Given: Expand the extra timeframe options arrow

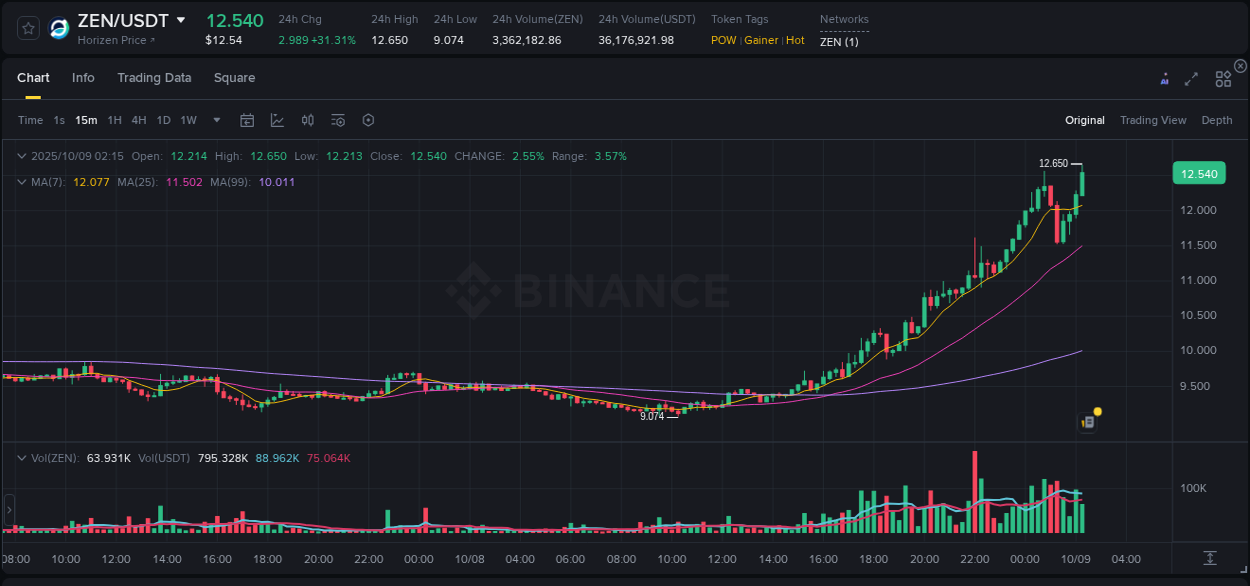Looking at the screenshot, I should pos(214,120).
